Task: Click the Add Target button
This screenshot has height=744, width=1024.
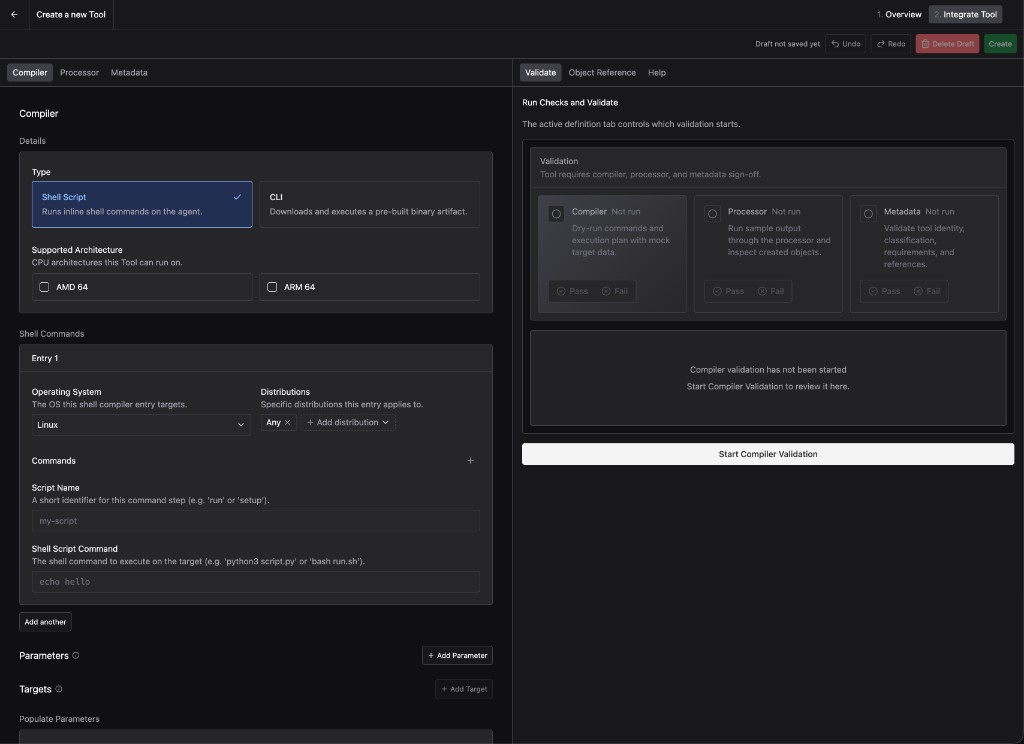Action: coord(464,689)
